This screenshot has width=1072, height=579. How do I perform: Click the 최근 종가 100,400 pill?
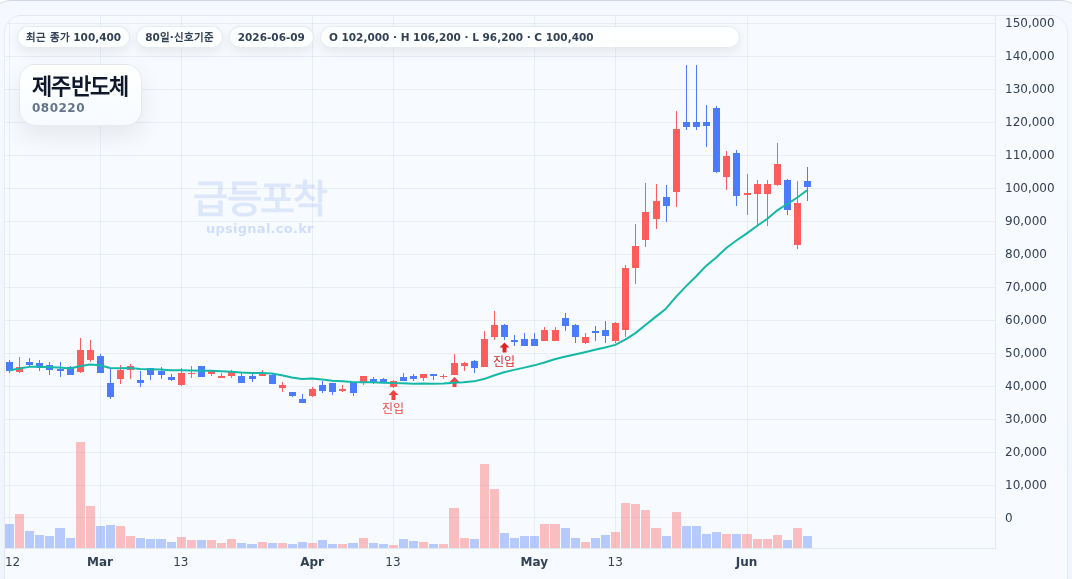pos(73,37)
